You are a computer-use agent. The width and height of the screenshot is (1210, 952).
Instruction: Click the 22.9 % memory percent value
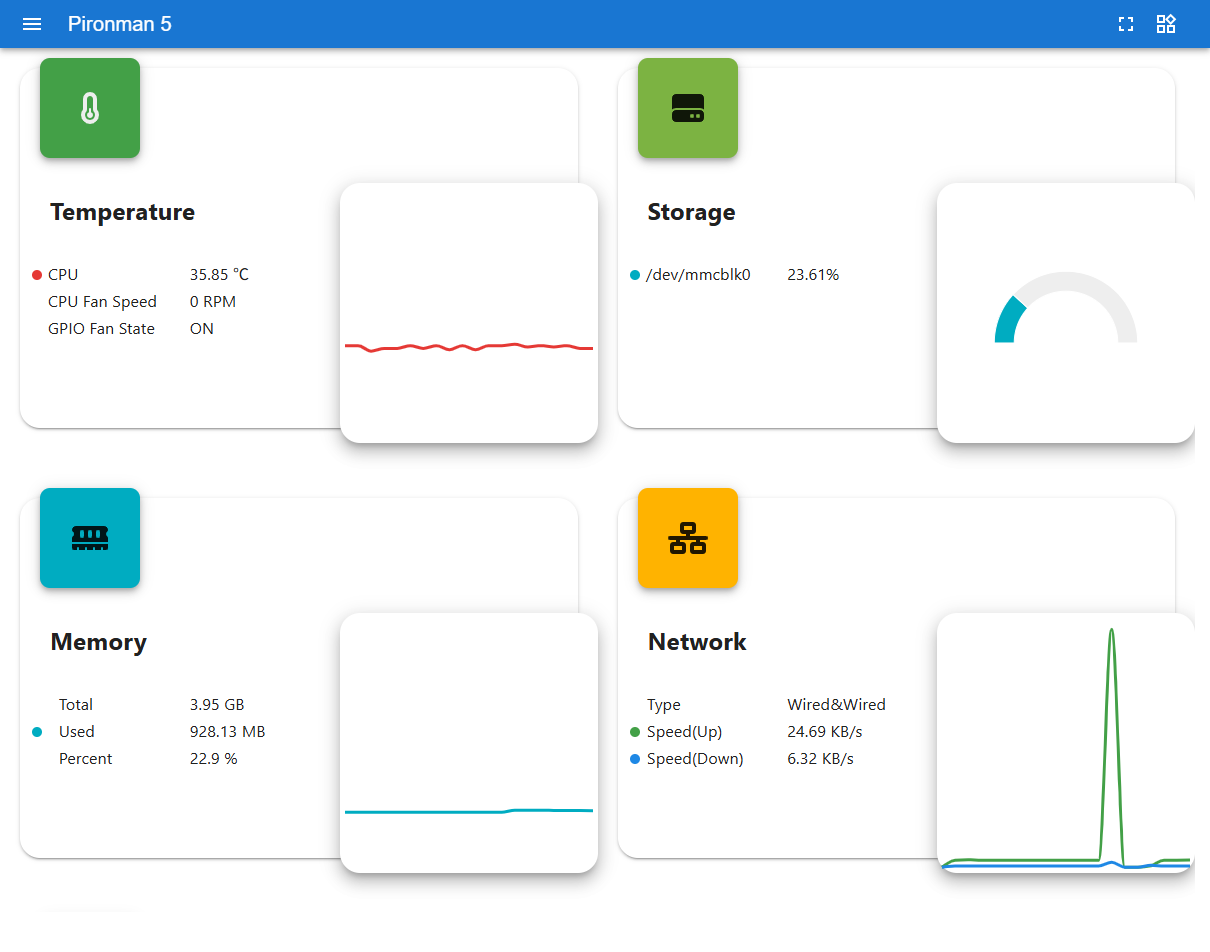[214, 758]
